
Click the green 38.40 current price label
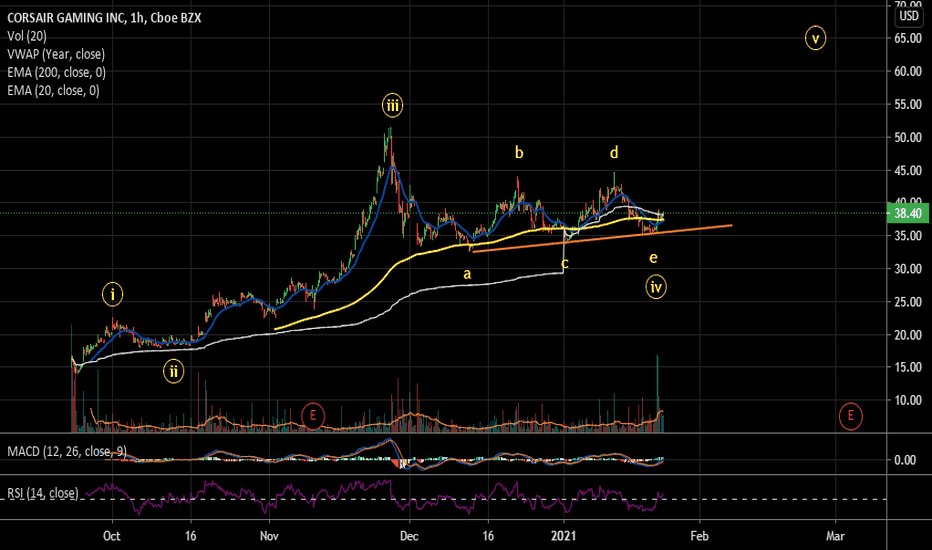click(908, 213)
